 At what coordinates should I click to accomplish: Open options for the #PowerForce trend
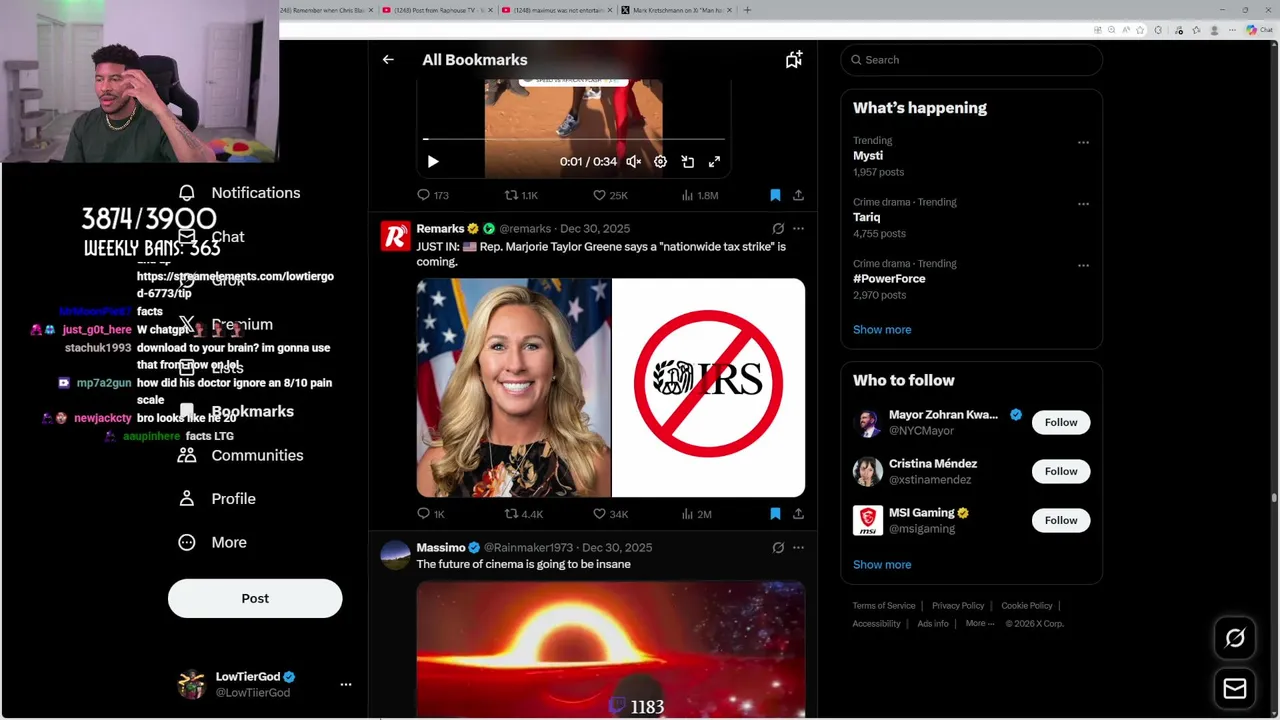point(1083,265)
